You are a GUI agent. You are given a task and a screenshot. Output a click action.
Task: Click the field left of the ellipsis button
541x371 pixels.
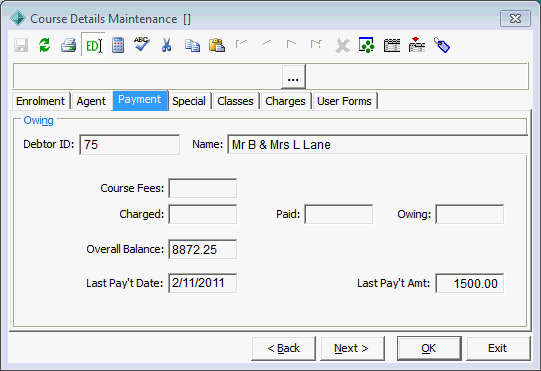[x=148, y=76]
